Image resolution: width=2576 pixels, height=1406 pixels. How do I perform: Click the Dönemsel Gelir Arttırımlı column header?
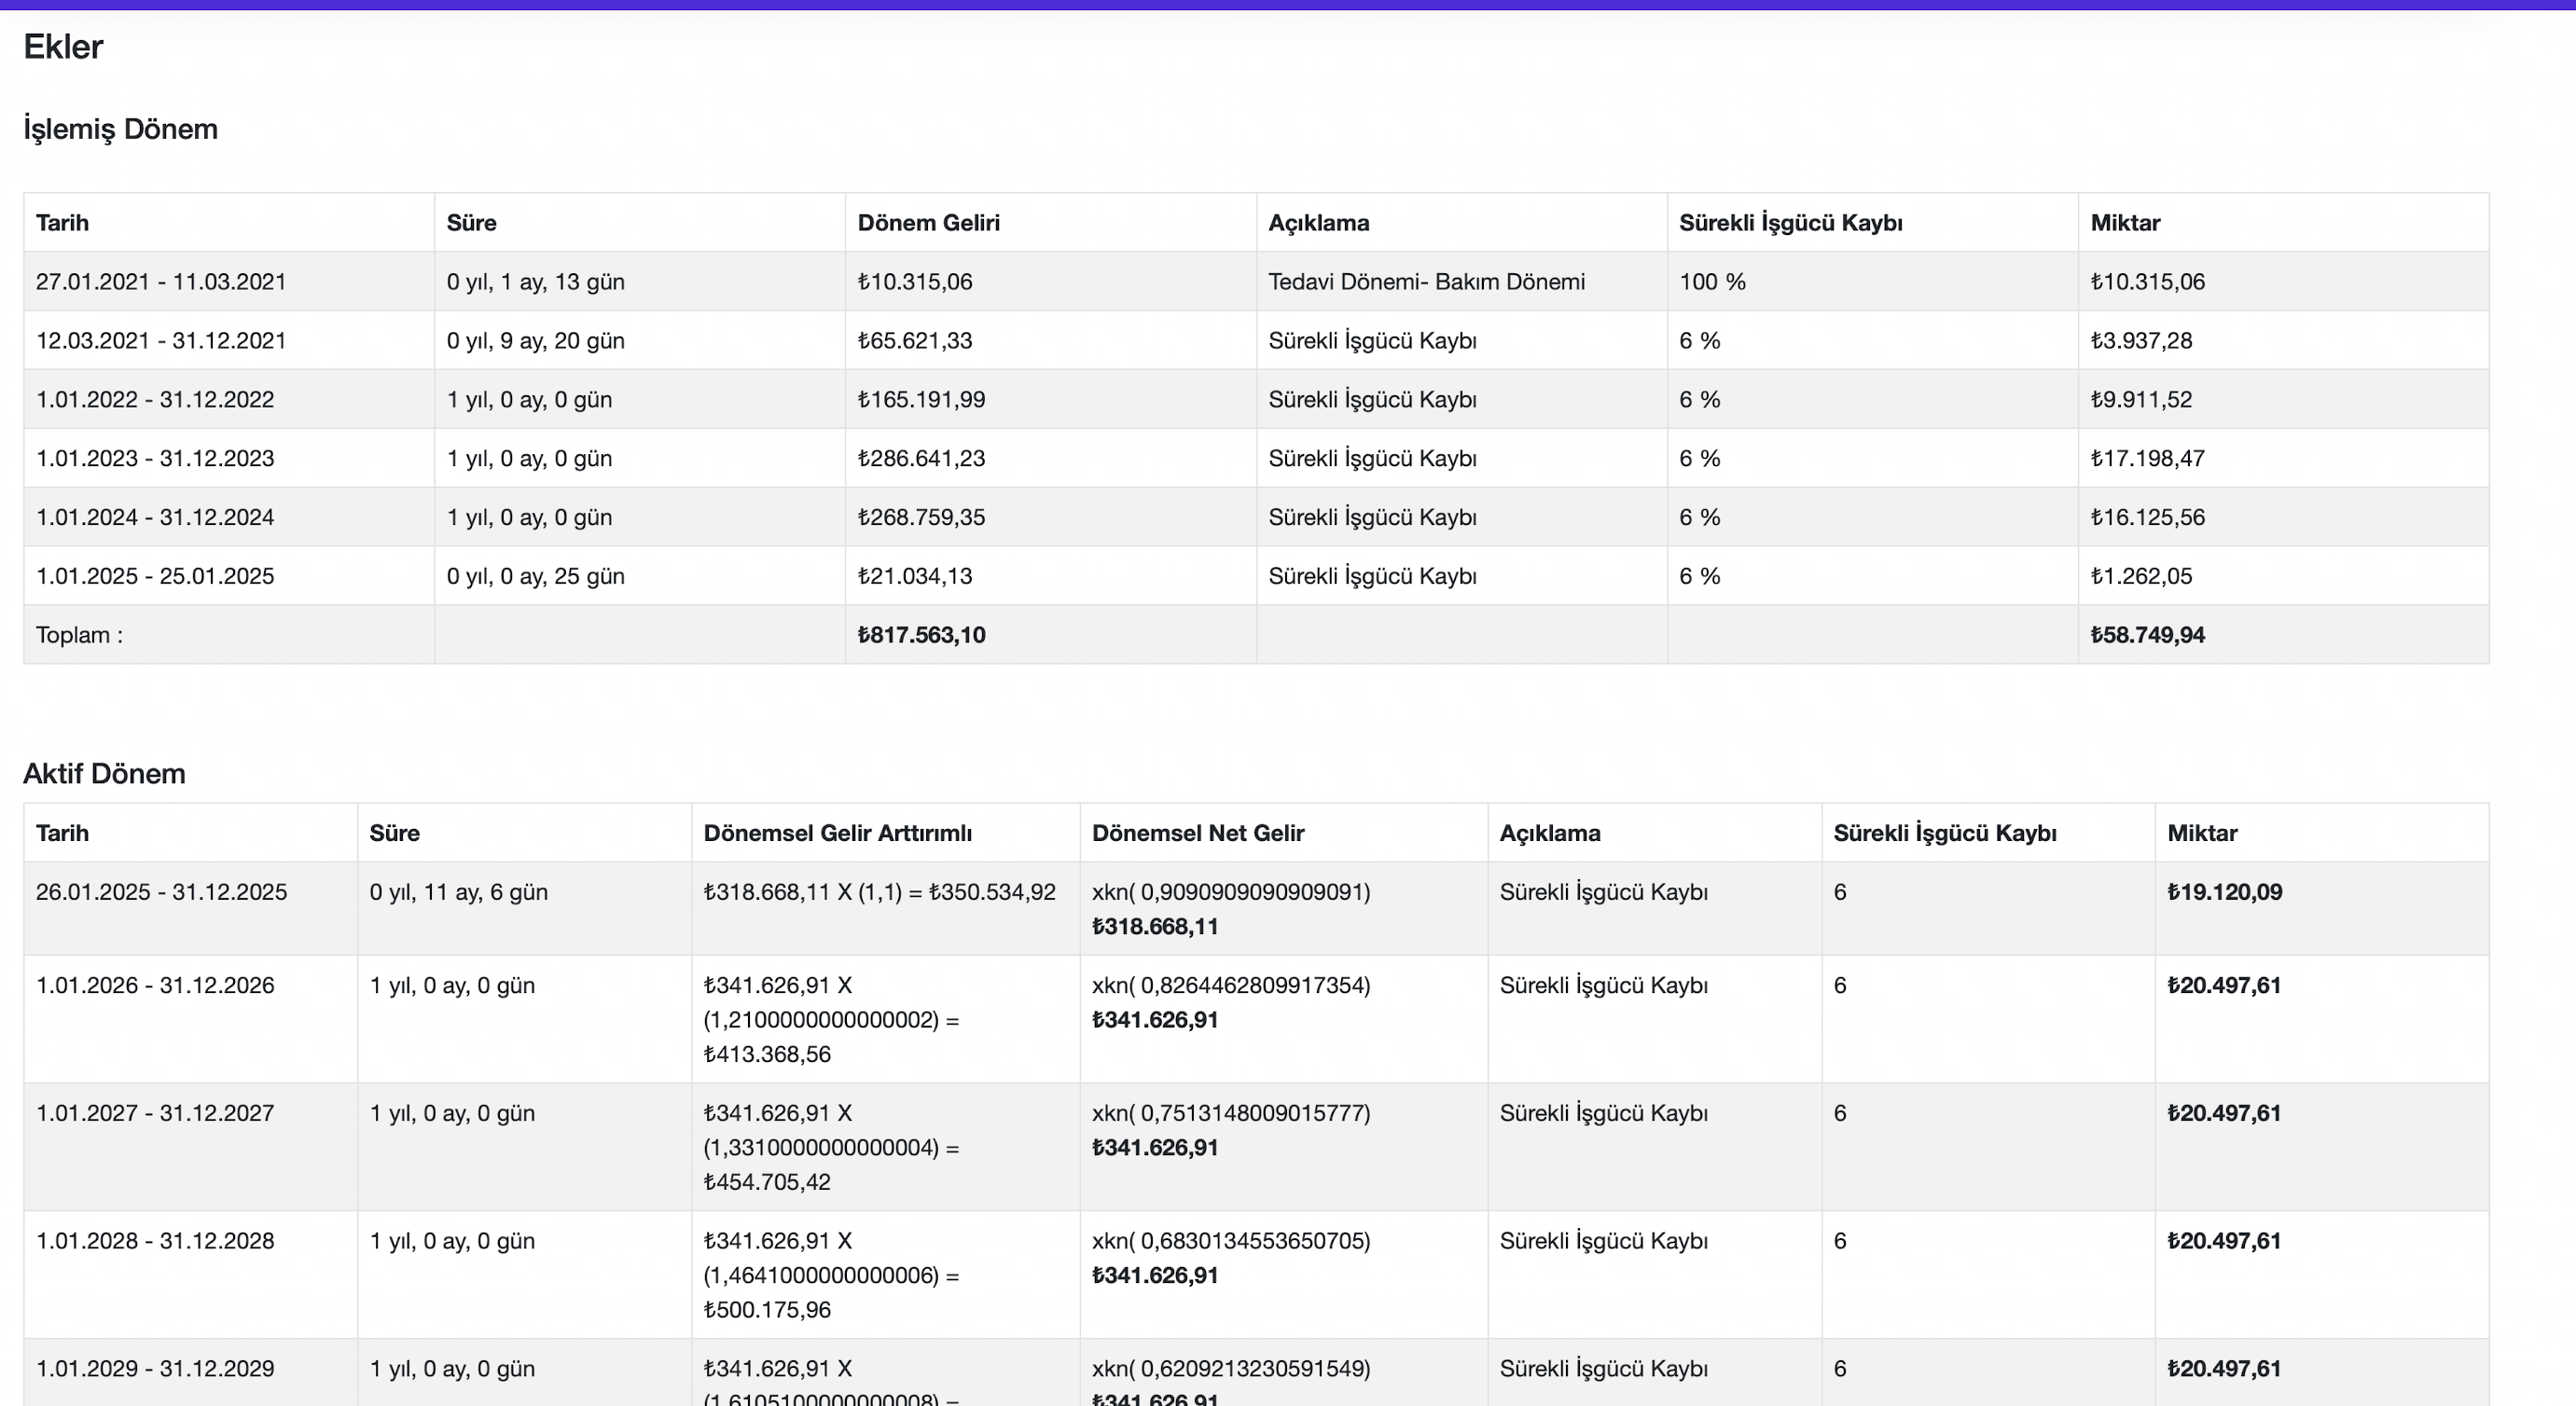pyautogui.click(x=837, y=832)
